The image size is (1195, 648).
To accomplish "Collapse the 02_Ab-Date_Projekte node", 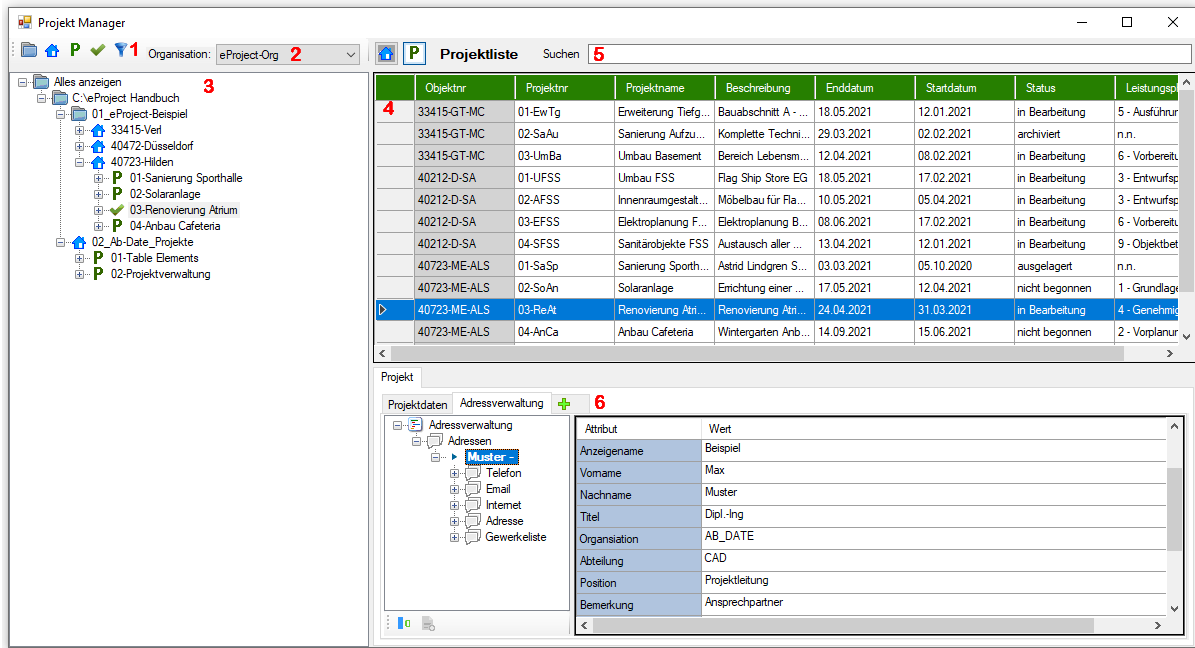I will pyautogui.click(x=61, y=242).
